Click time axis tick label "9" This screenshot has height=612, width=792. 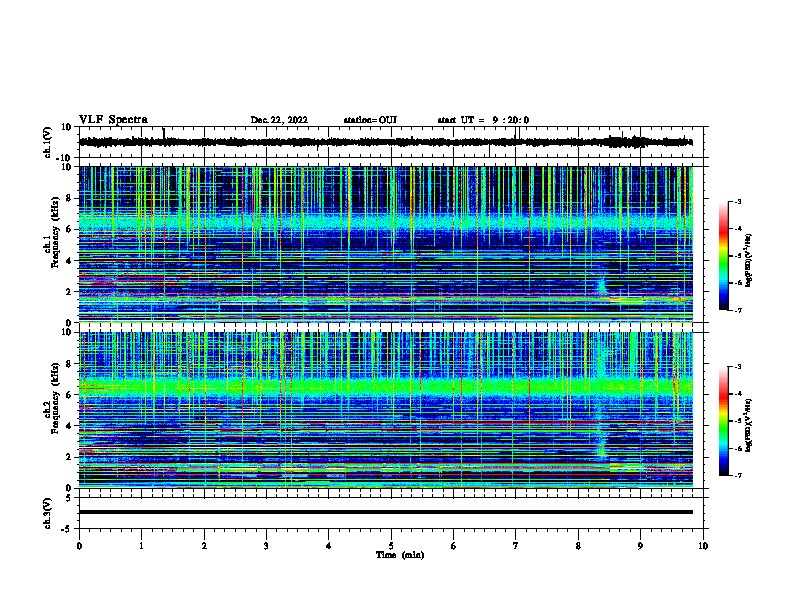click(x=640, y=546)
